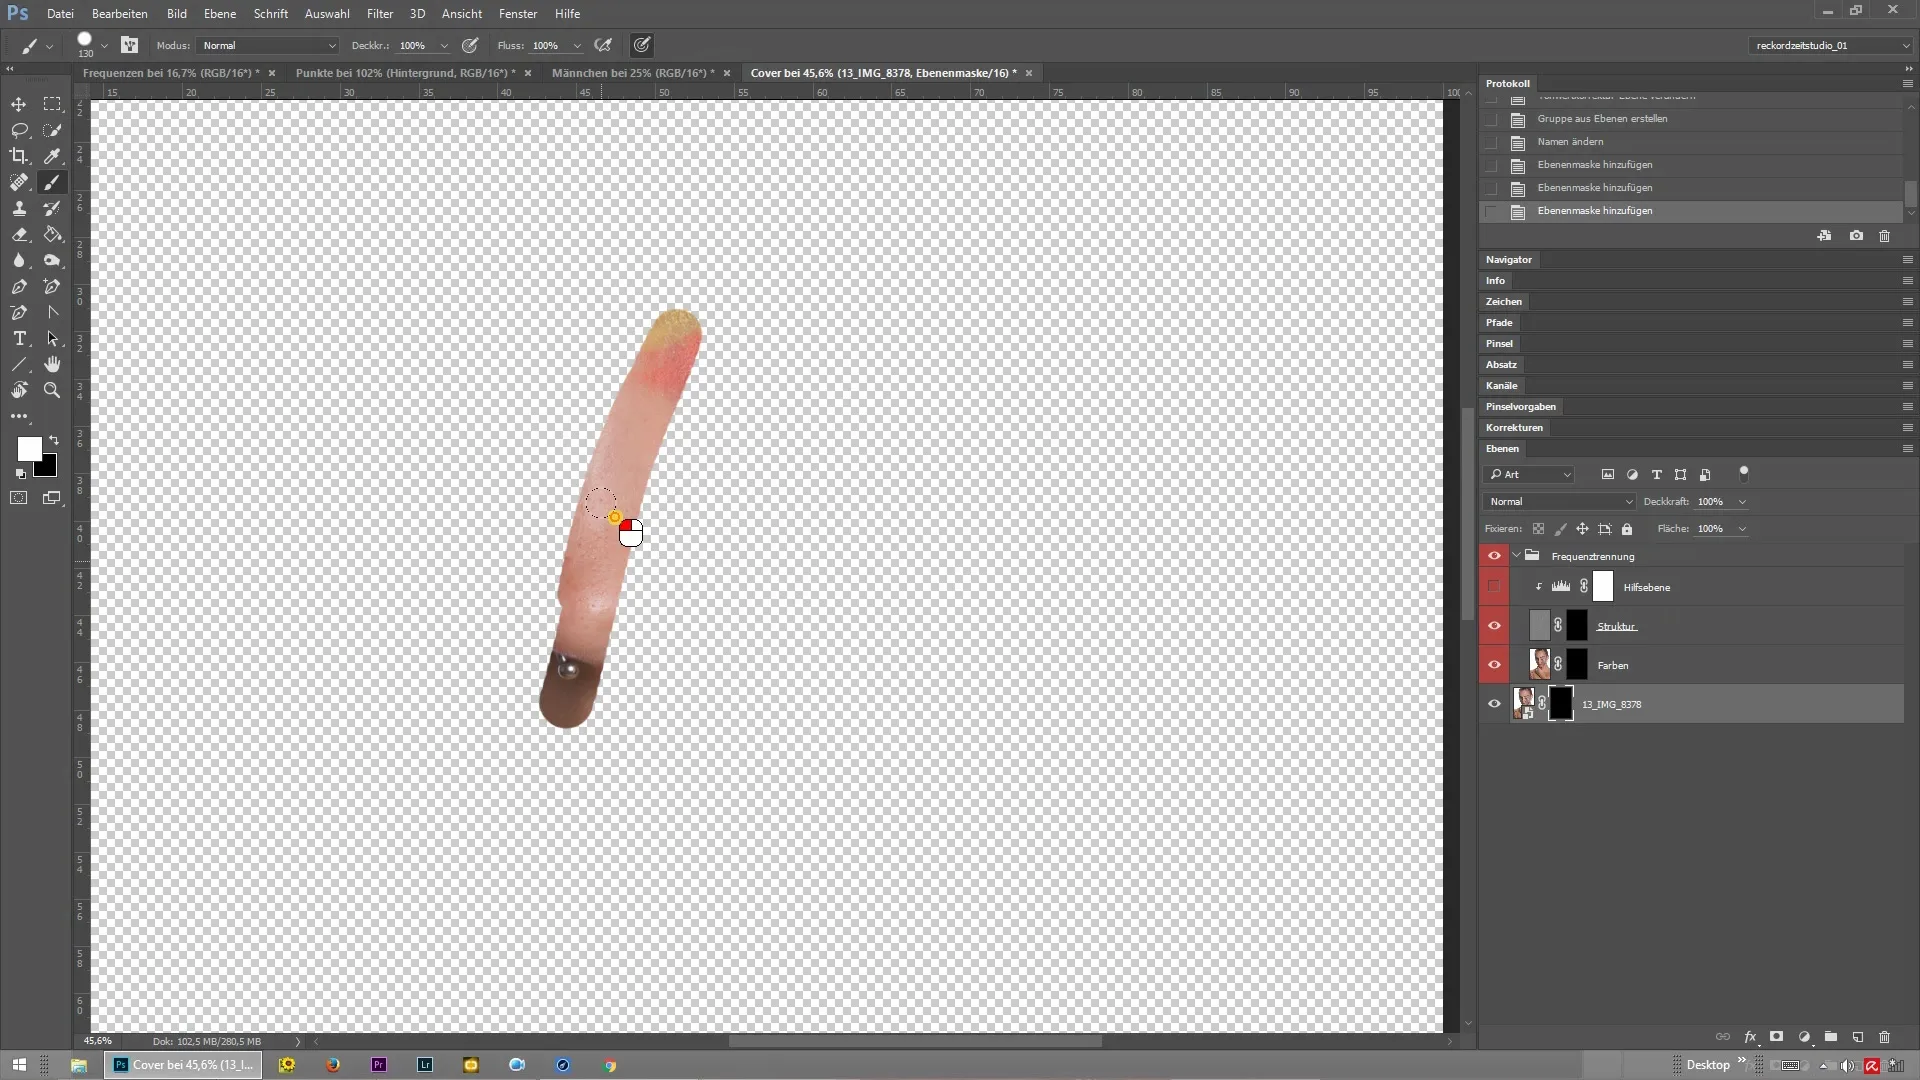Expand the Kanäle panel

(x=1501, y=386)
